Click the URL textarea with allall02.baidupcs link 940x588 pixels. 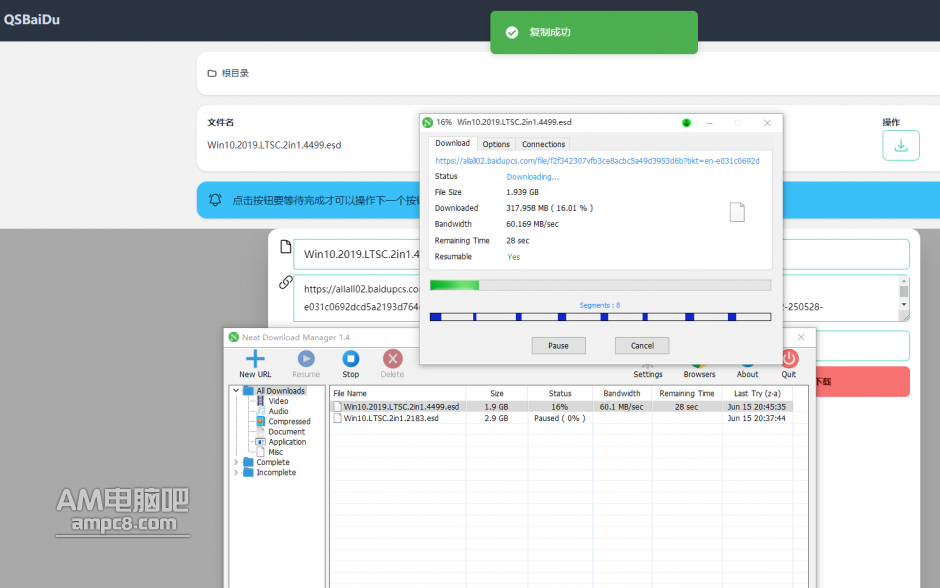point(601,298)
